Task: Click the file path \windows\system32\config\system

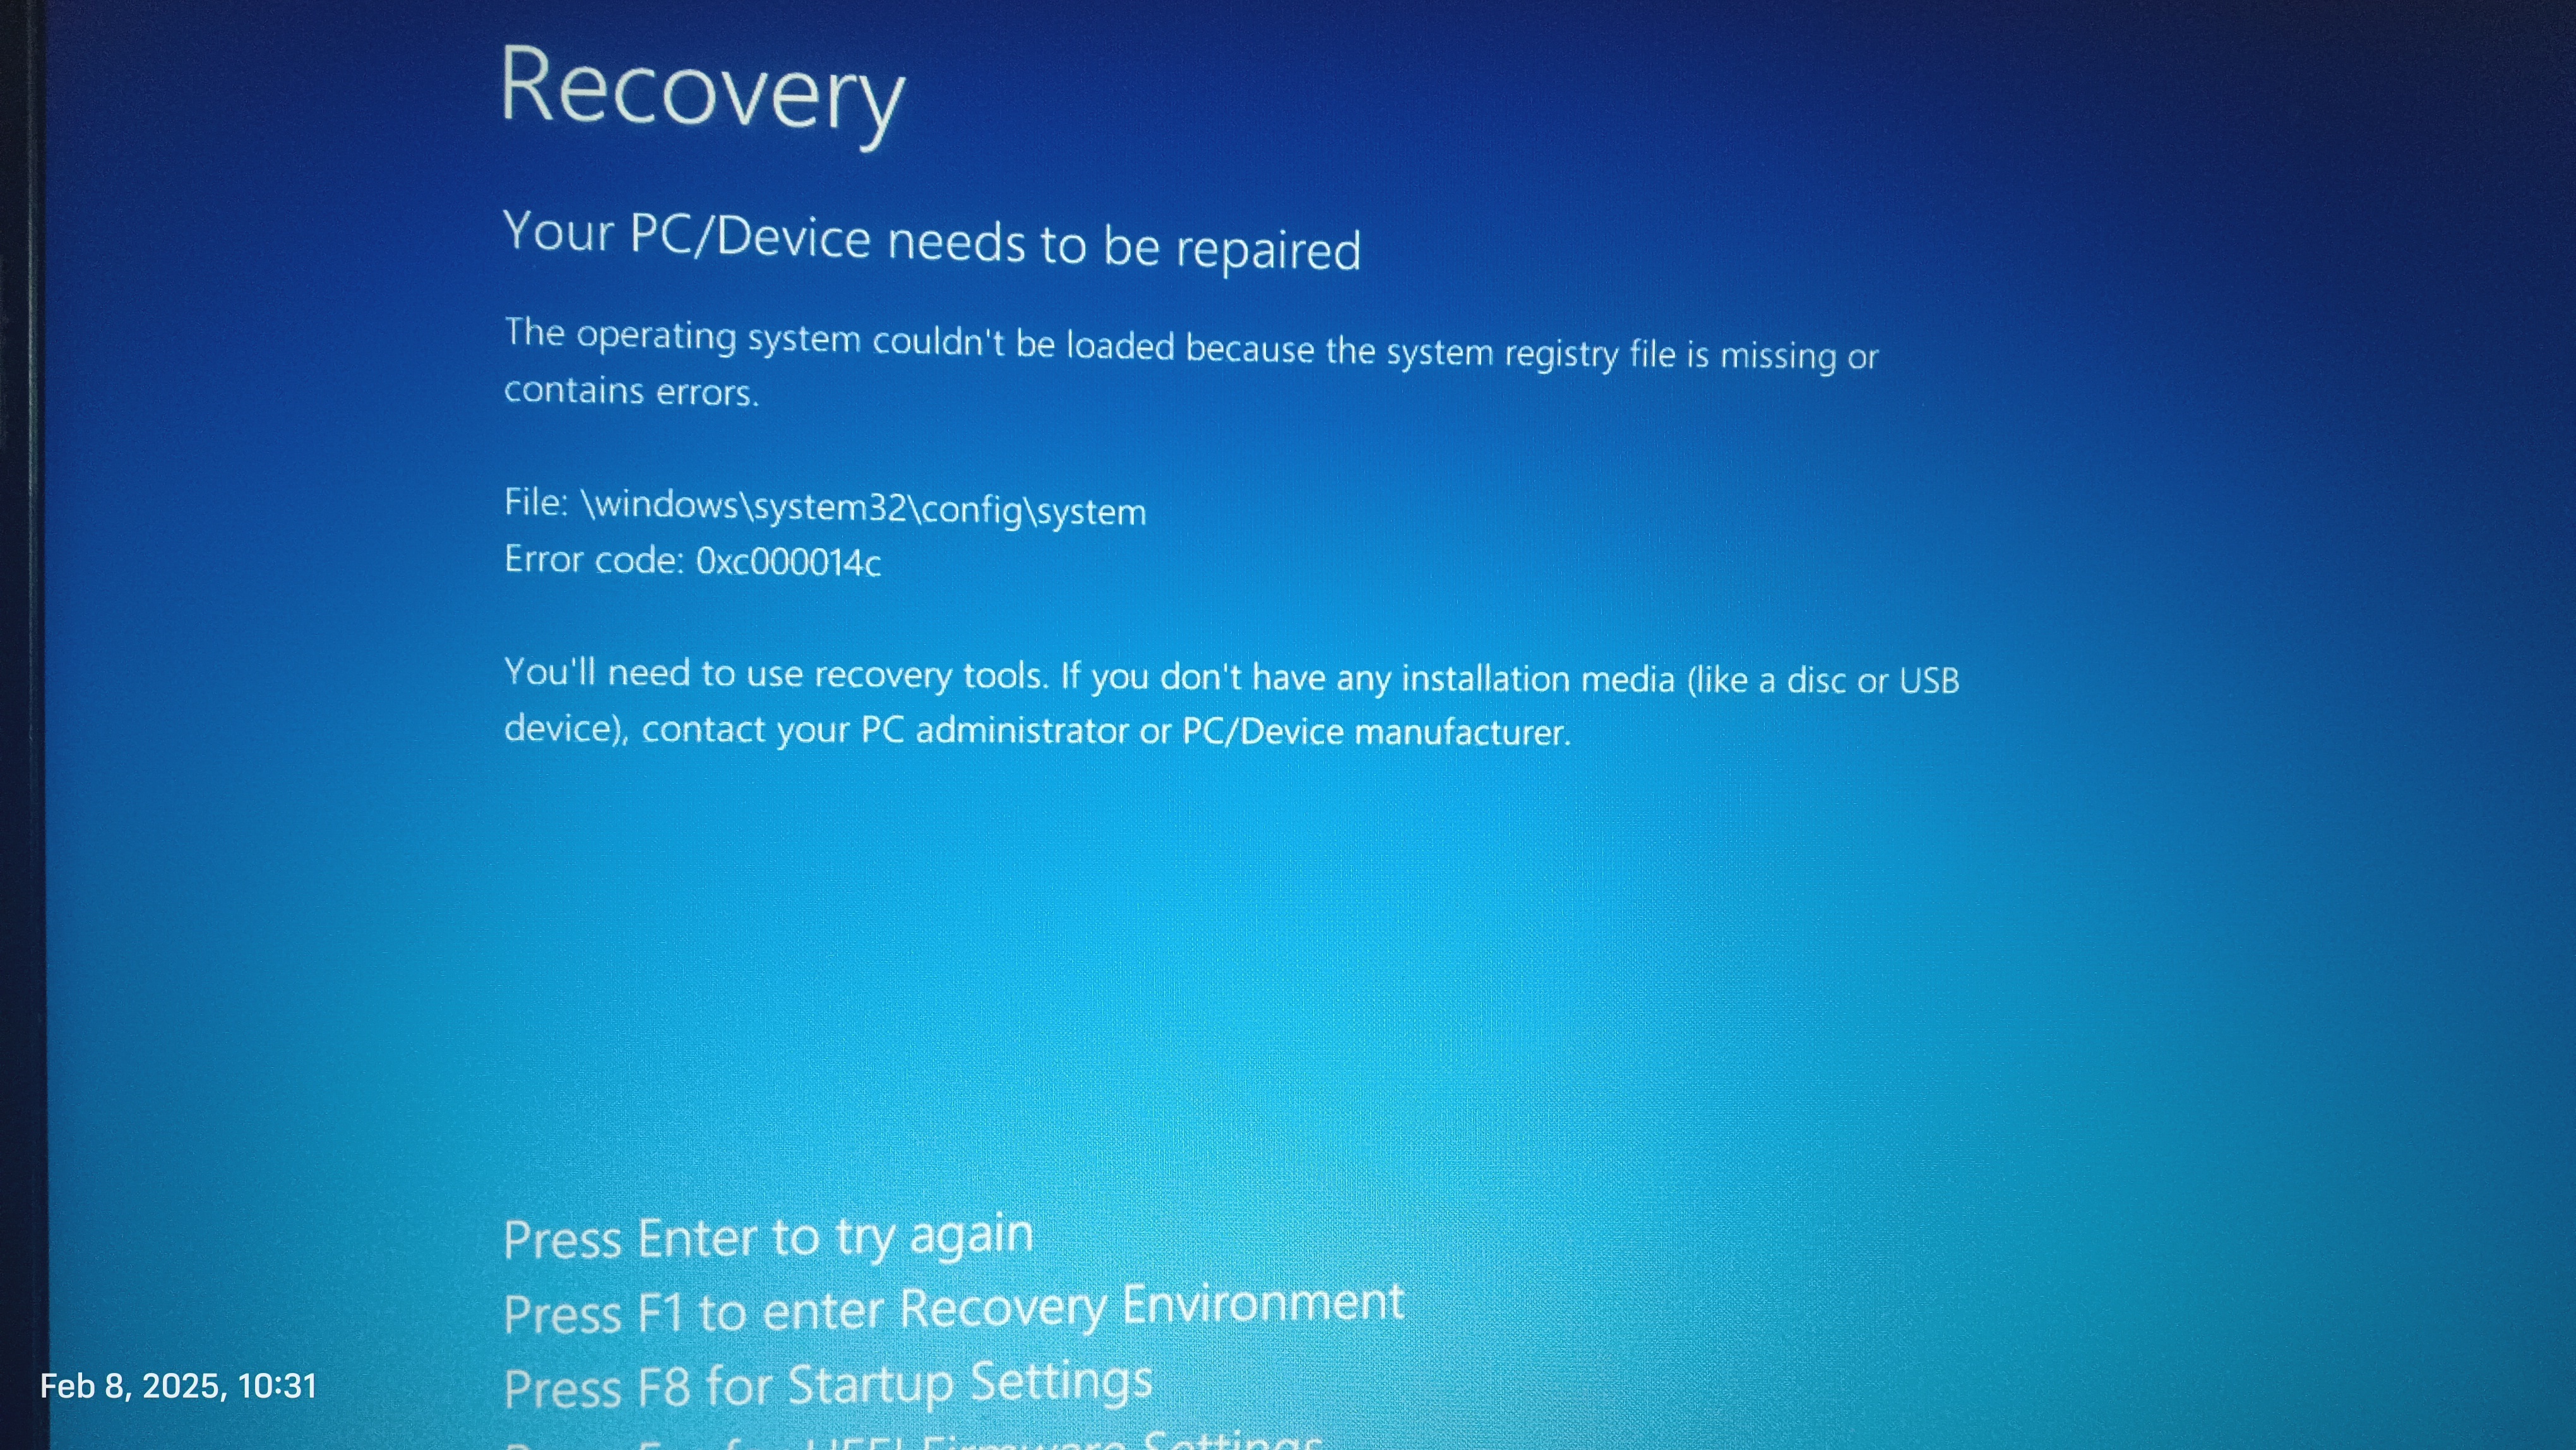Action: pyautogui.click(x=864, y=508)
